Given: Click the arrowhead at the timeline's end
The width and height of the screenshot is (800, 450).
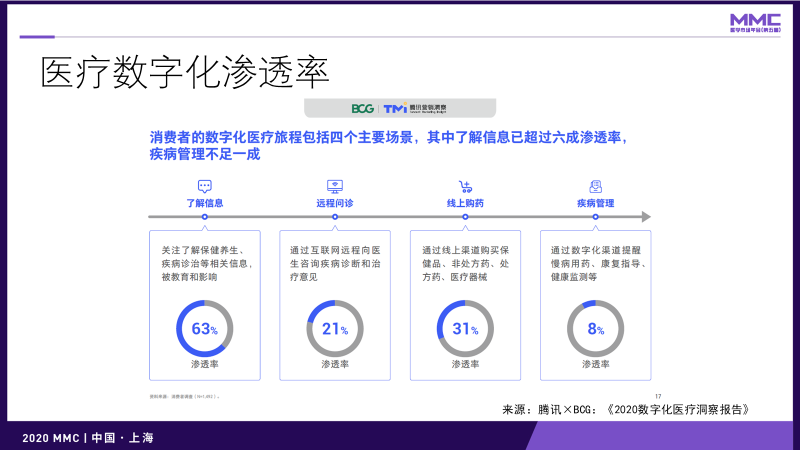Looking at the screenshot, I should point(646,216).
